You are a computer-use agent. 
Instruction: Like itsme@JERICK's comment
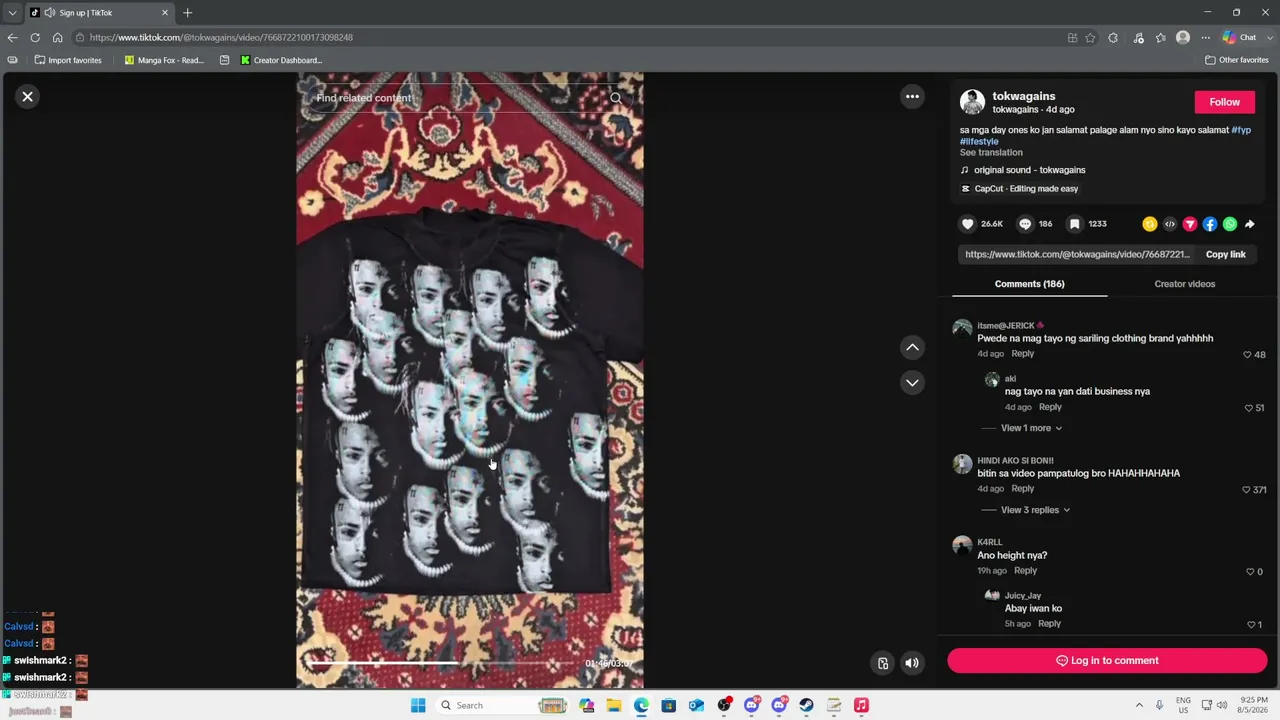(1247, 354)
